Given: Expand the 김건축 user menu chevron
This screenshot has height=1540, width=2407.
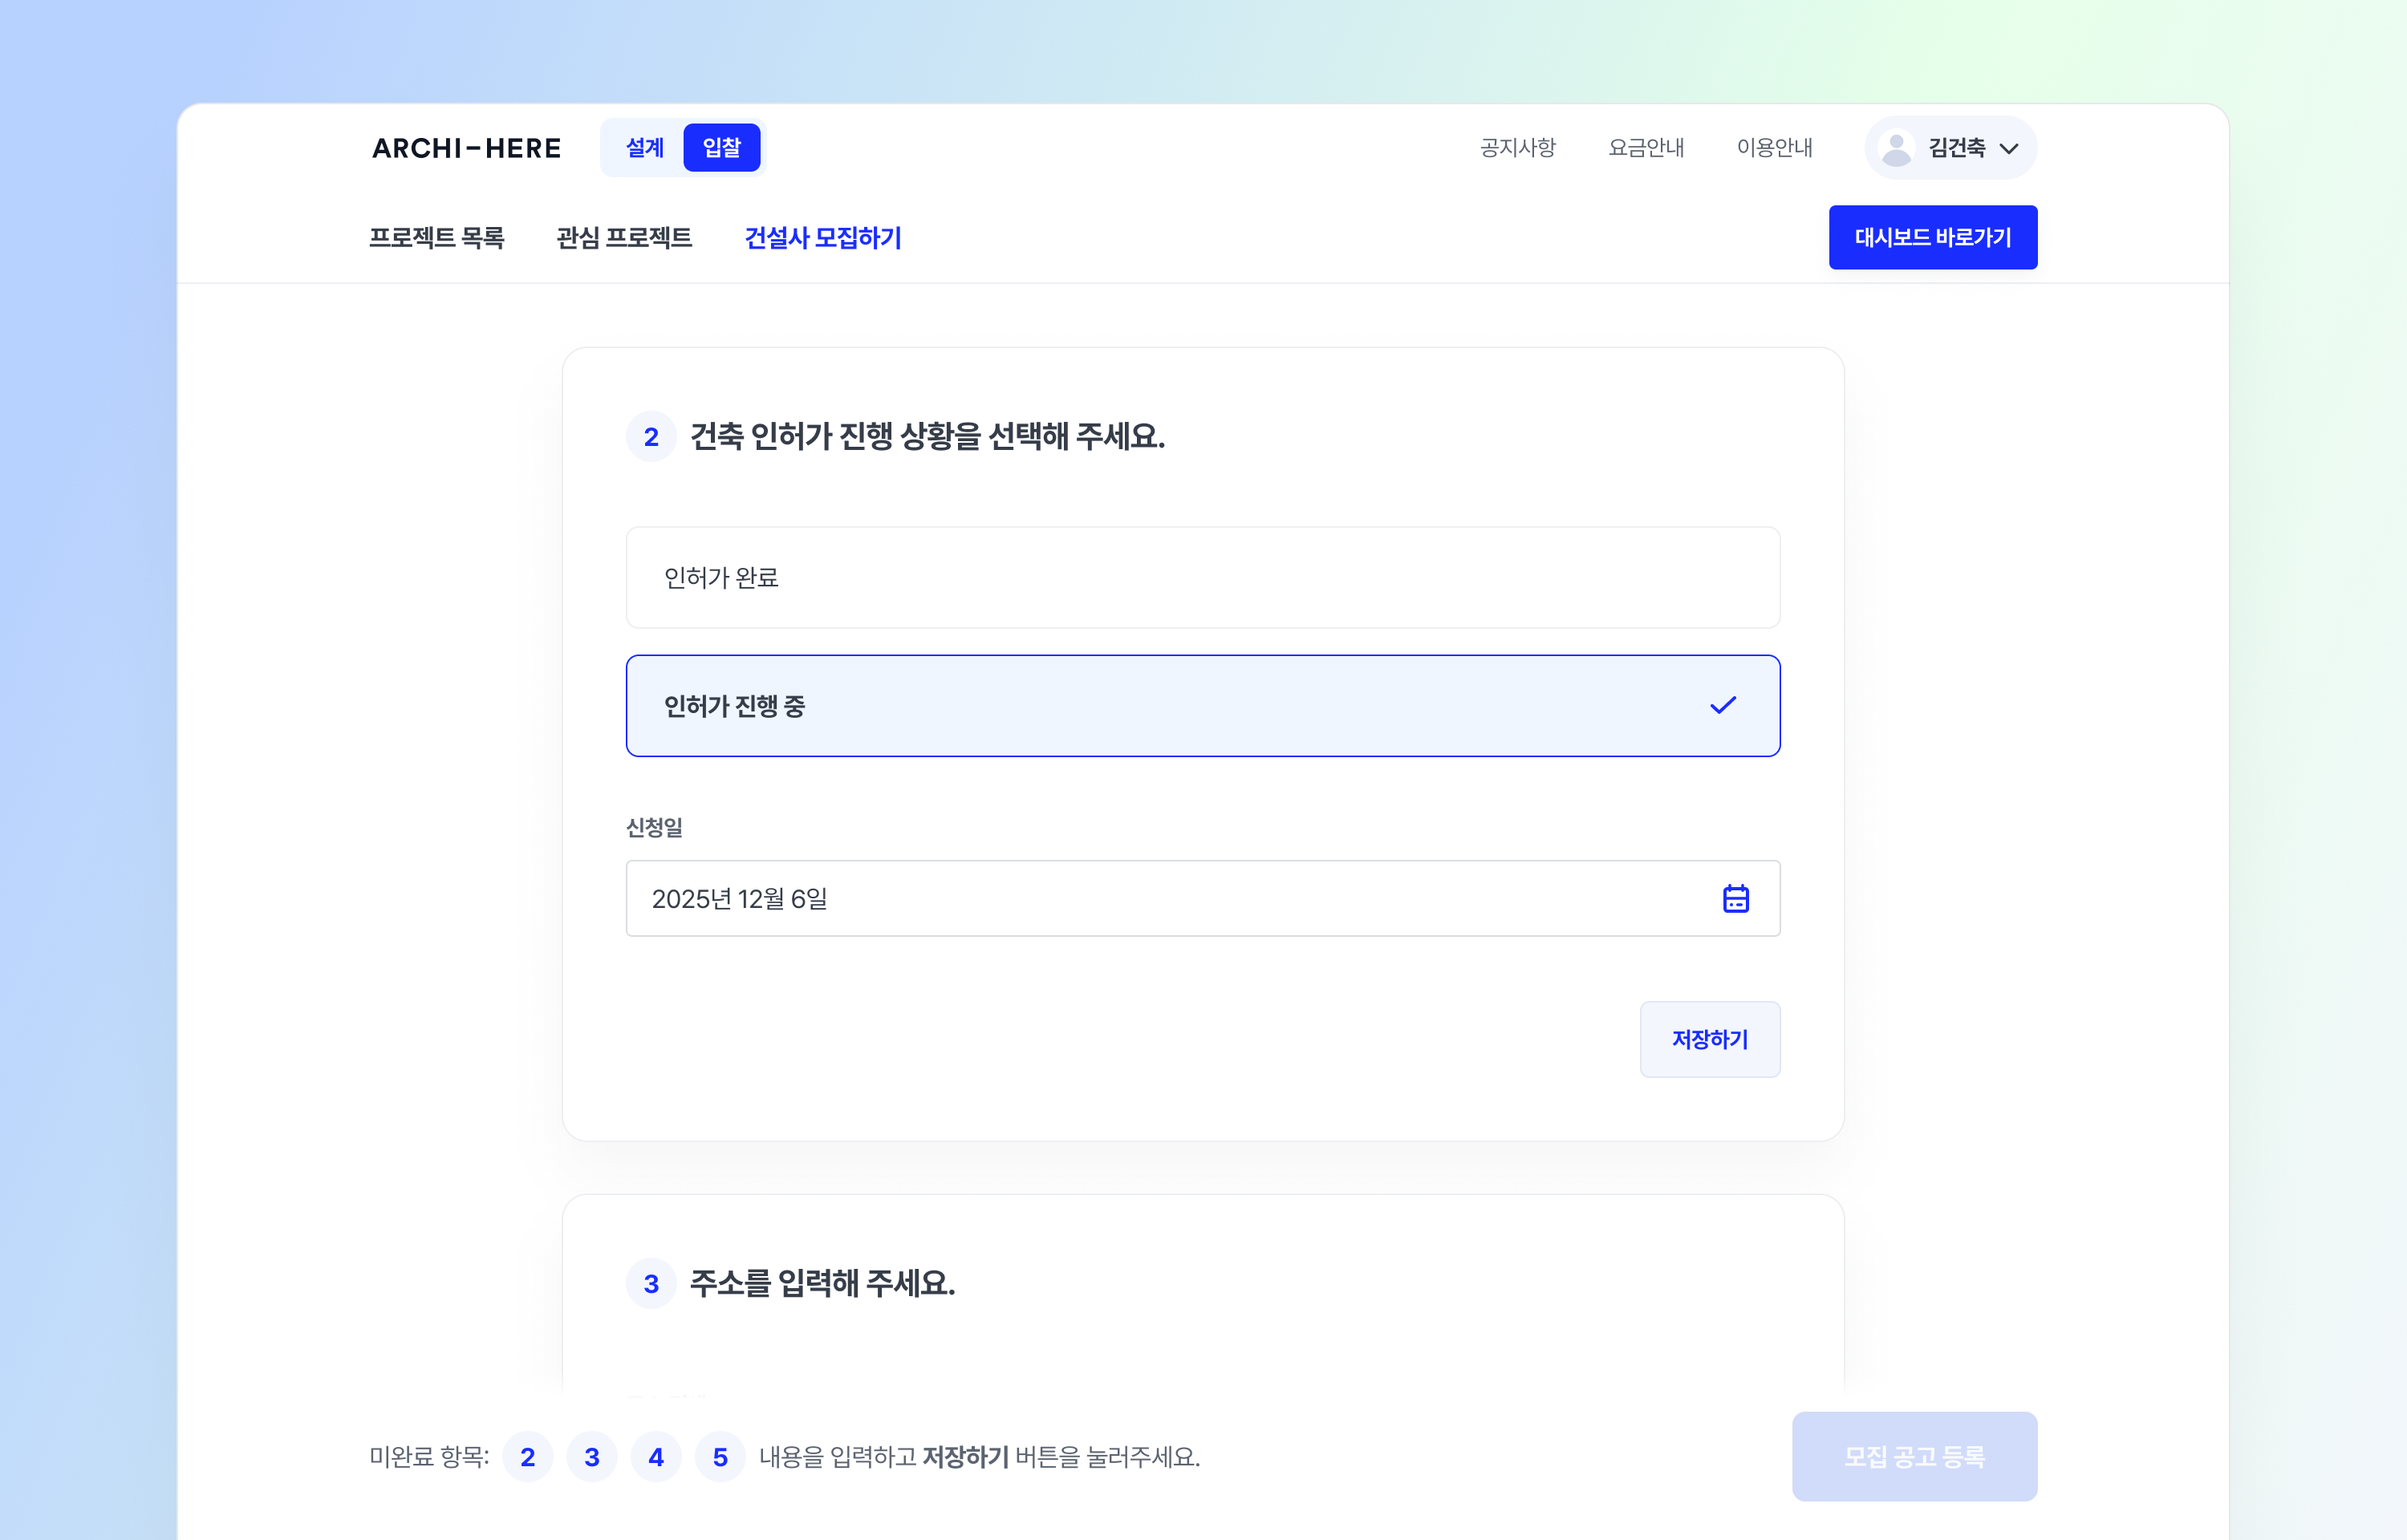Looking at the screenshot, I should pyautogui.click(x=2008, y=149).
